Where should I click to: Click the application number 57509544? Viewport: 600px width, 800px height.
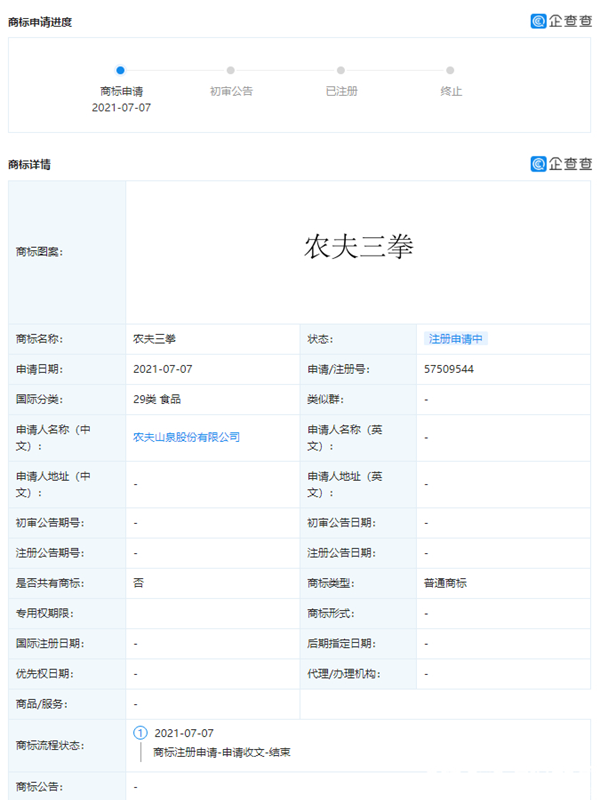tap(448, 369)
